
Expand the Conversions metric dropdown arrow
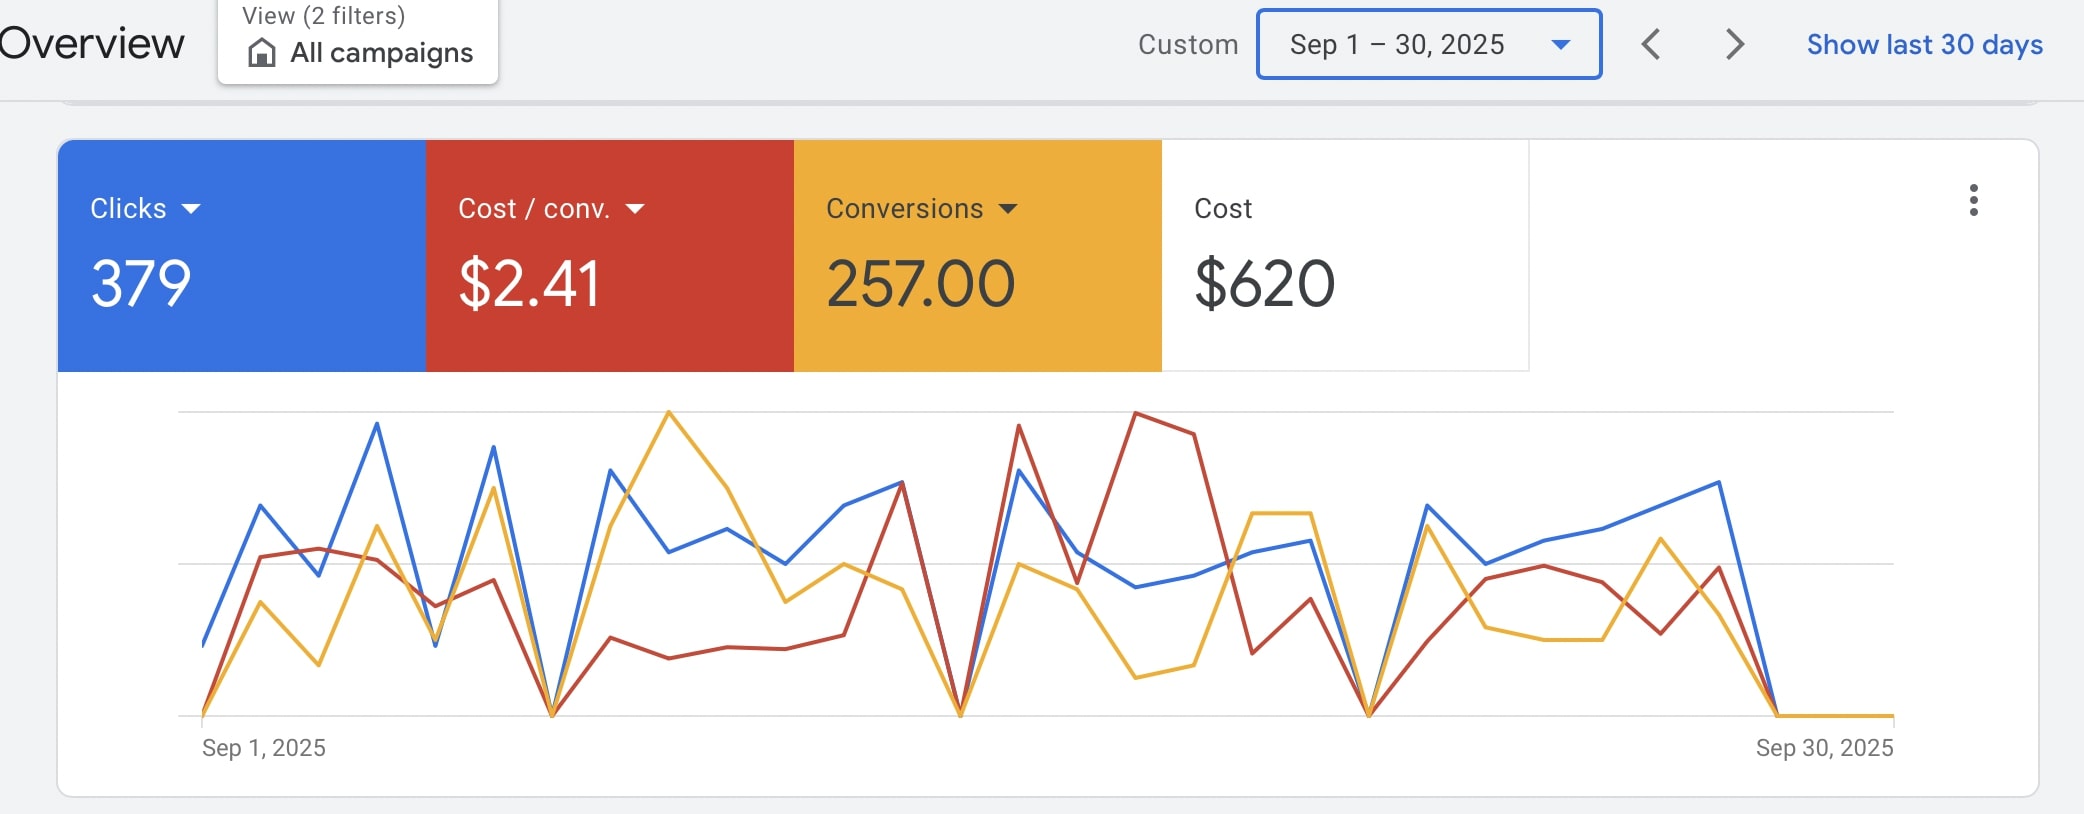(1008, 209)
